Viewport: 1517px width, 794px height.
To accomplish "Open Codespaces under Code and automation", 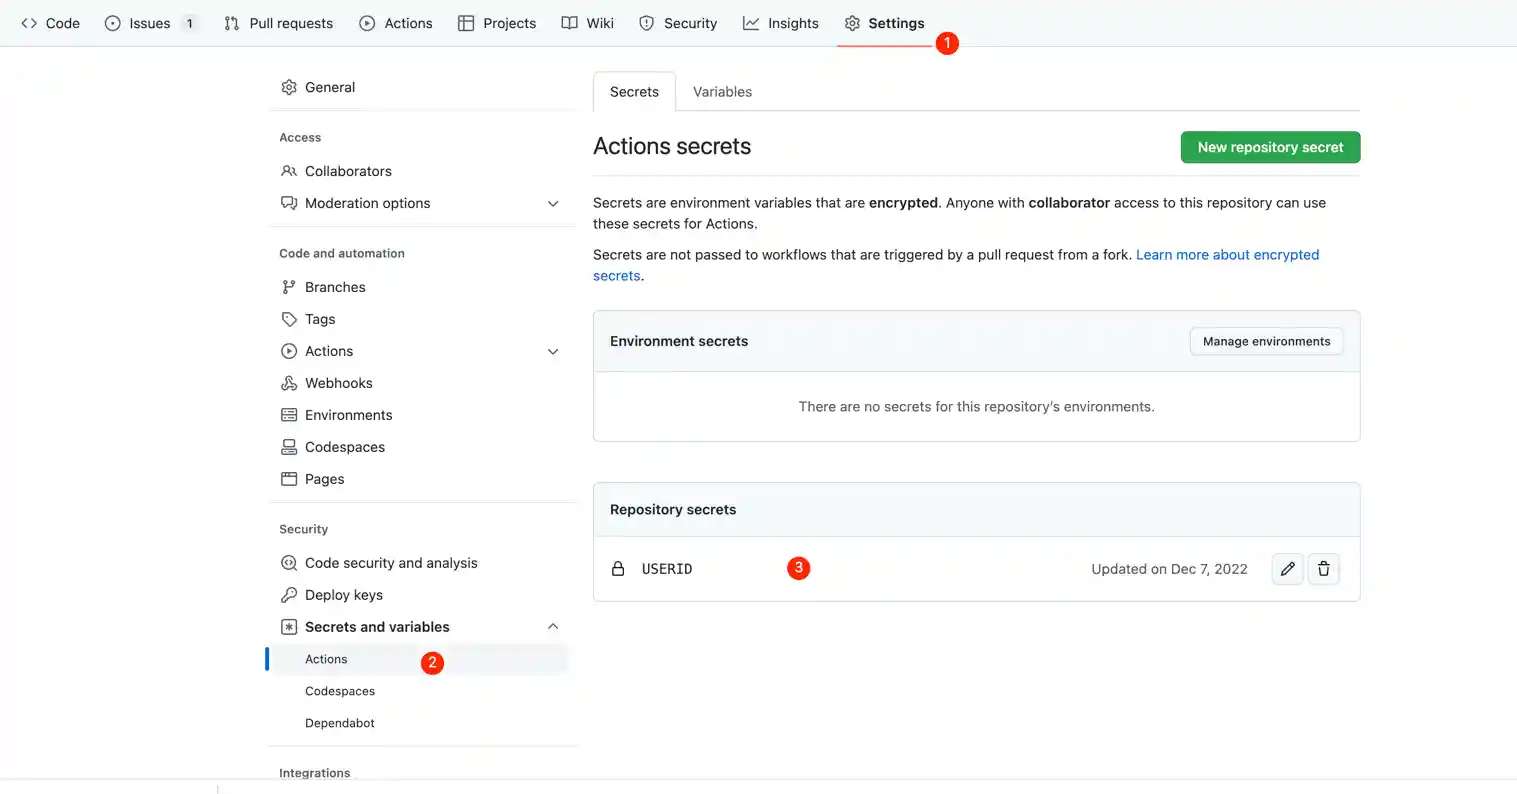I will (344, 447).
